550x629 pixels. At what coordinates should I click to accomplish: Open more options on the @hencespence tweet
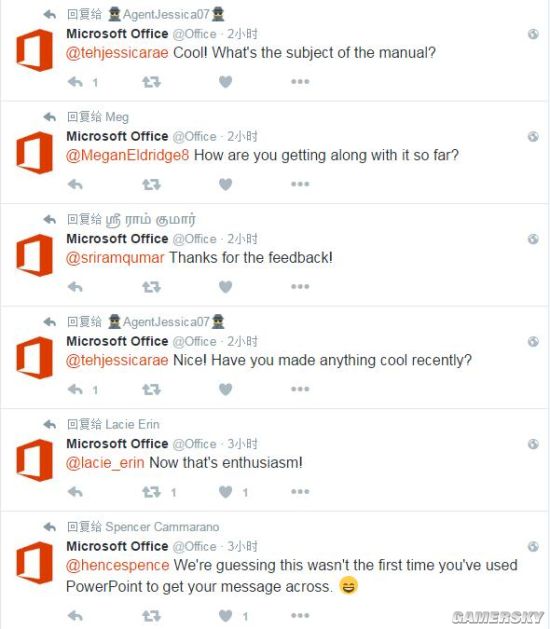(300, 615)
